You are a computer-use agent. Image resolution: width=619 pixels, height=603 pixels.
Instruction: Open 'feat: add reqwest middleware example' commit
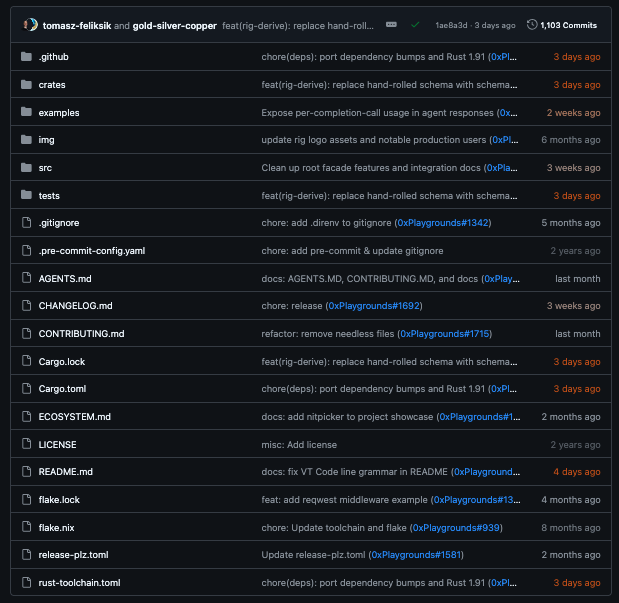[x=345, y=500]
